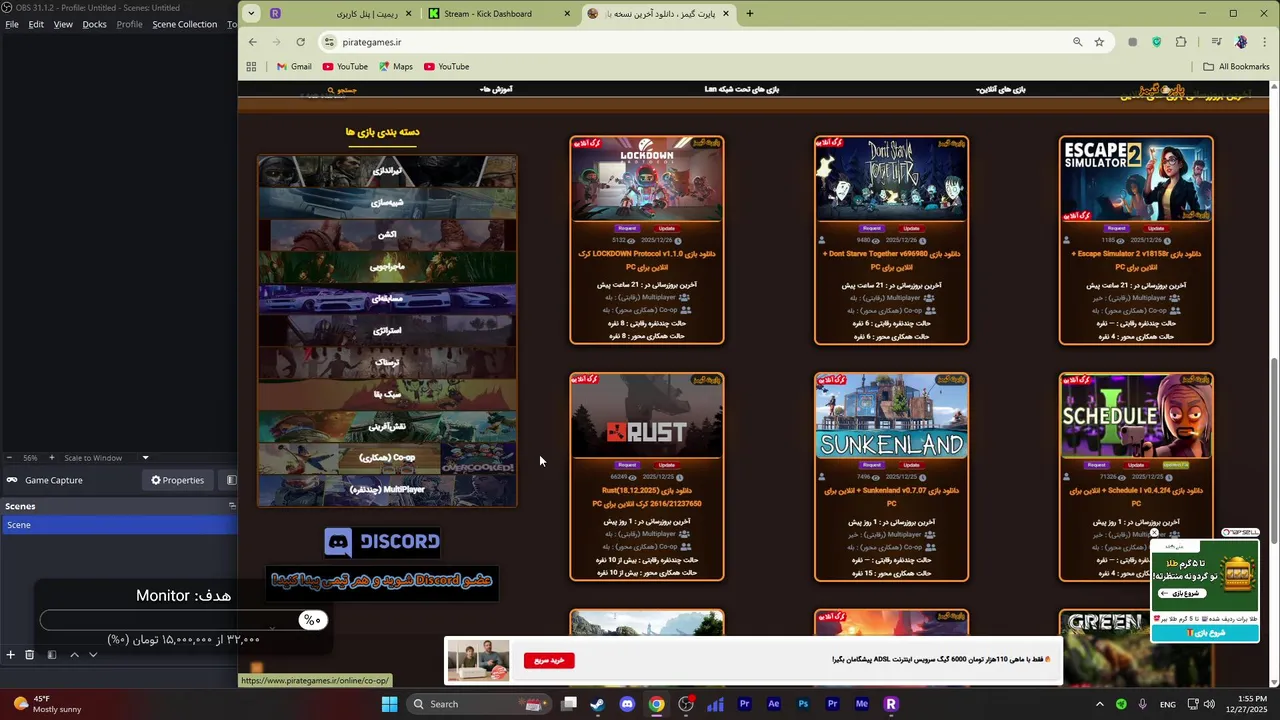Image resolution: width=1280 pixels, height=720 pixels.
Task: Close the slot-machine popup ad
Action: (x=1154, y=533)
